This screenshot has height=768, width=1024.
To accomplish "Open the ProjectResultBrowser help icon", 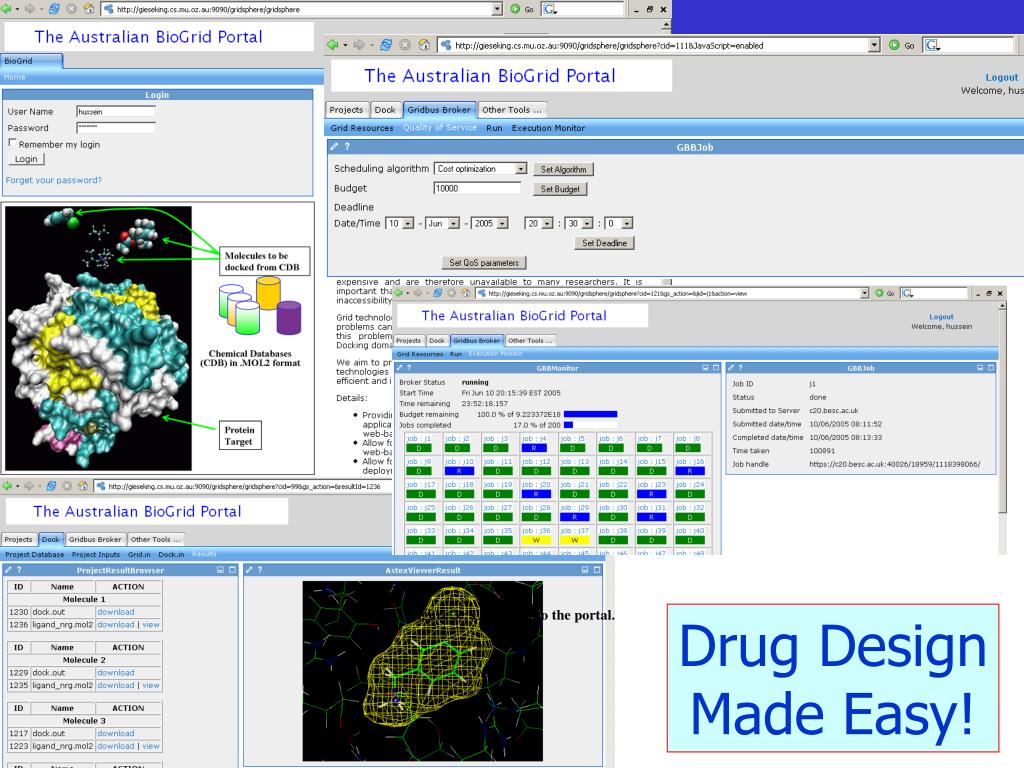I will point(19,570).
